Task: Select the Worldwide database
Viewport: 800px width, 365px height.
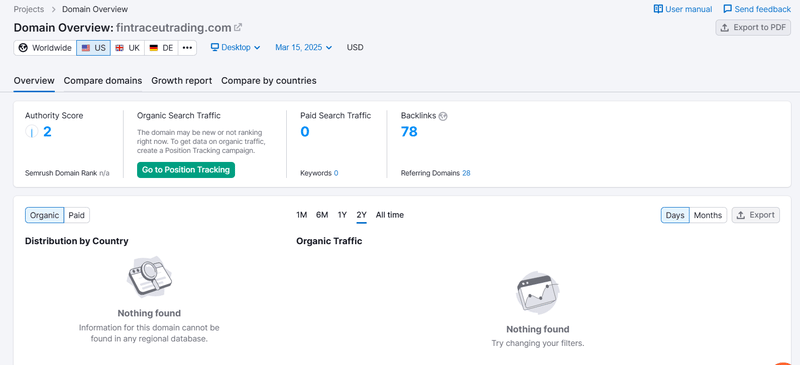Action: [45, 48]
